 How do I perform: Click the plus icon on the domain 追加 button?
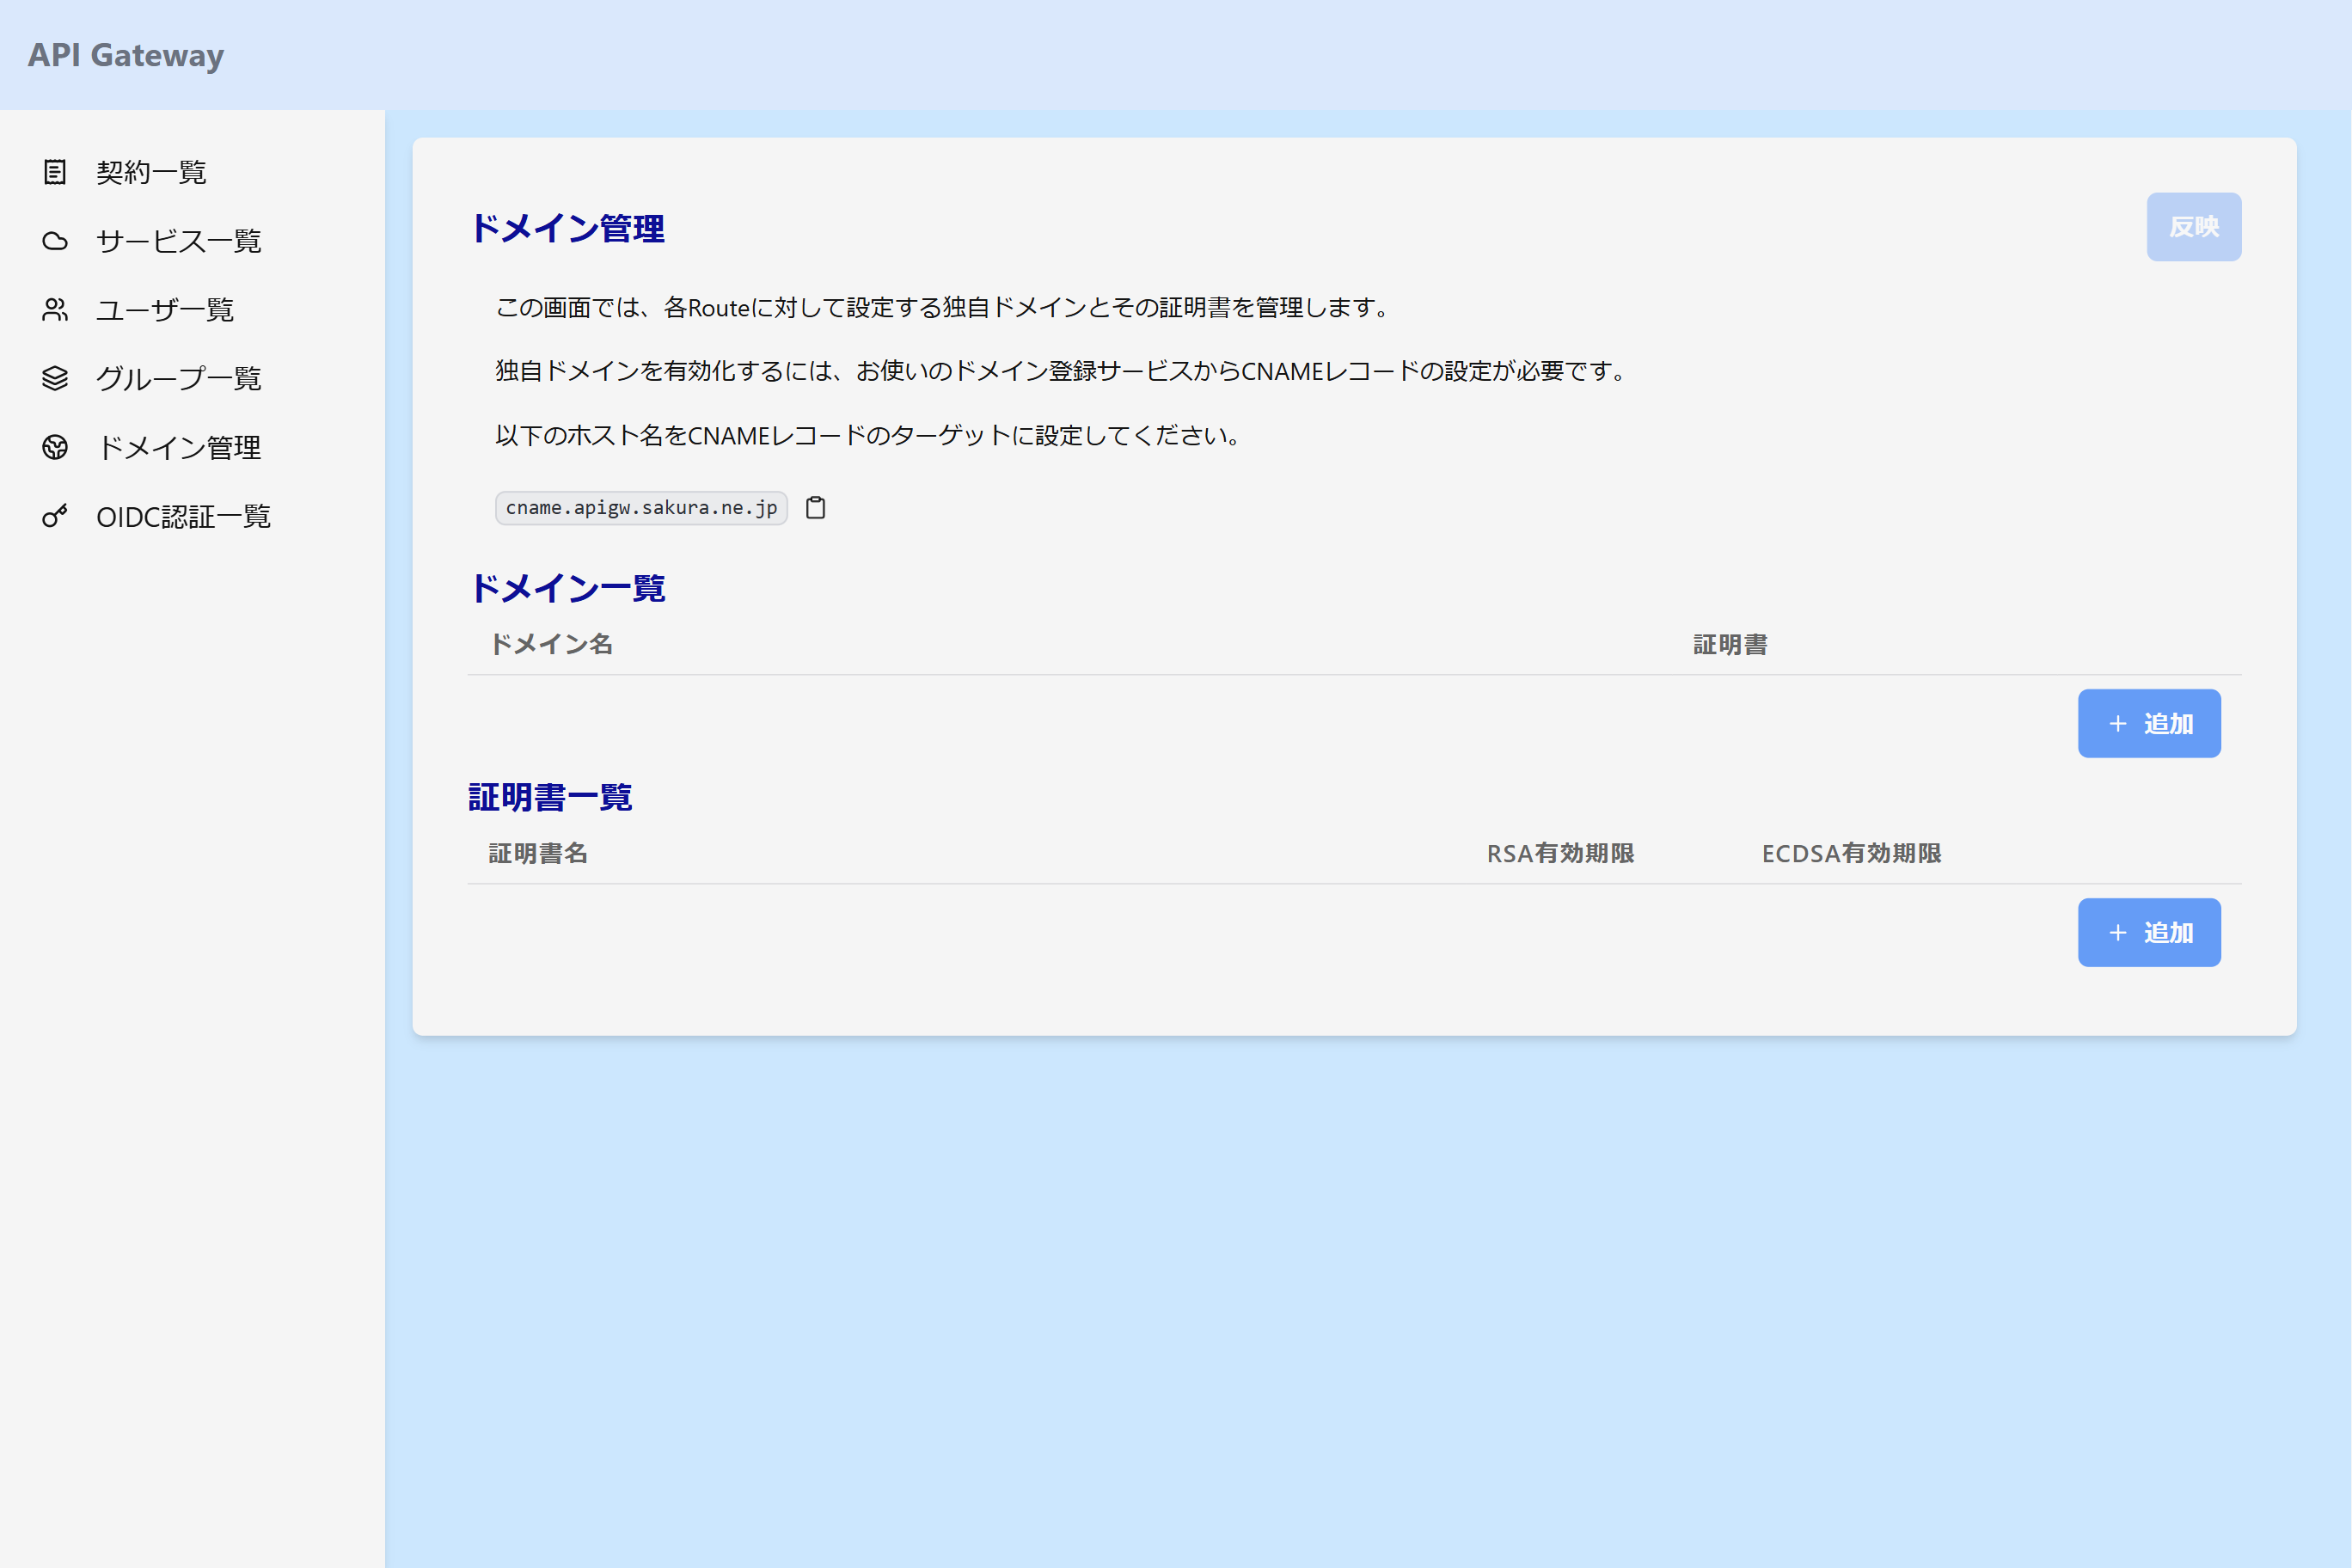tap(2117, 723)
